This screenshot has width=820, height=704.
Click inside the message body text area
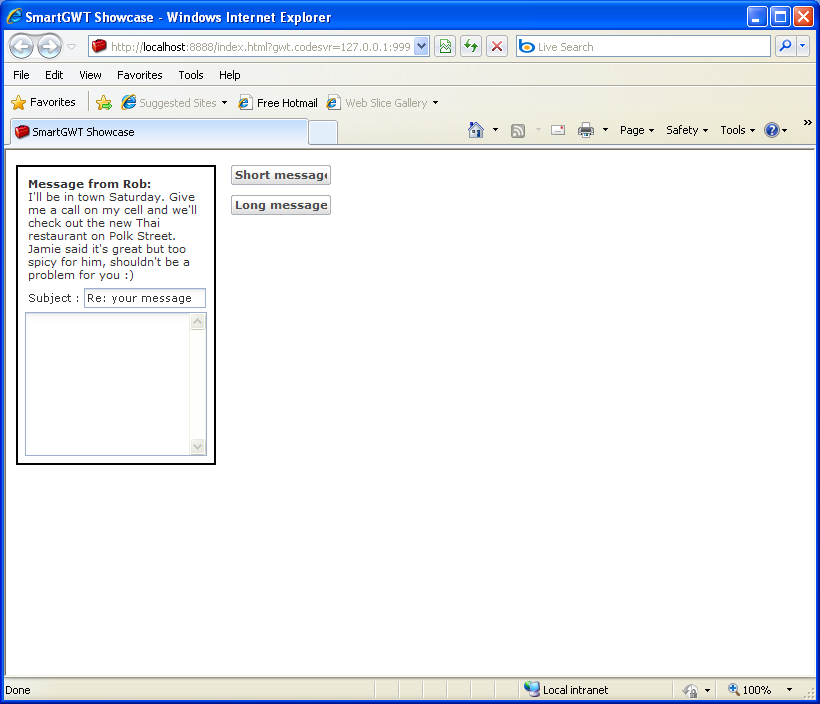[108, 384]
